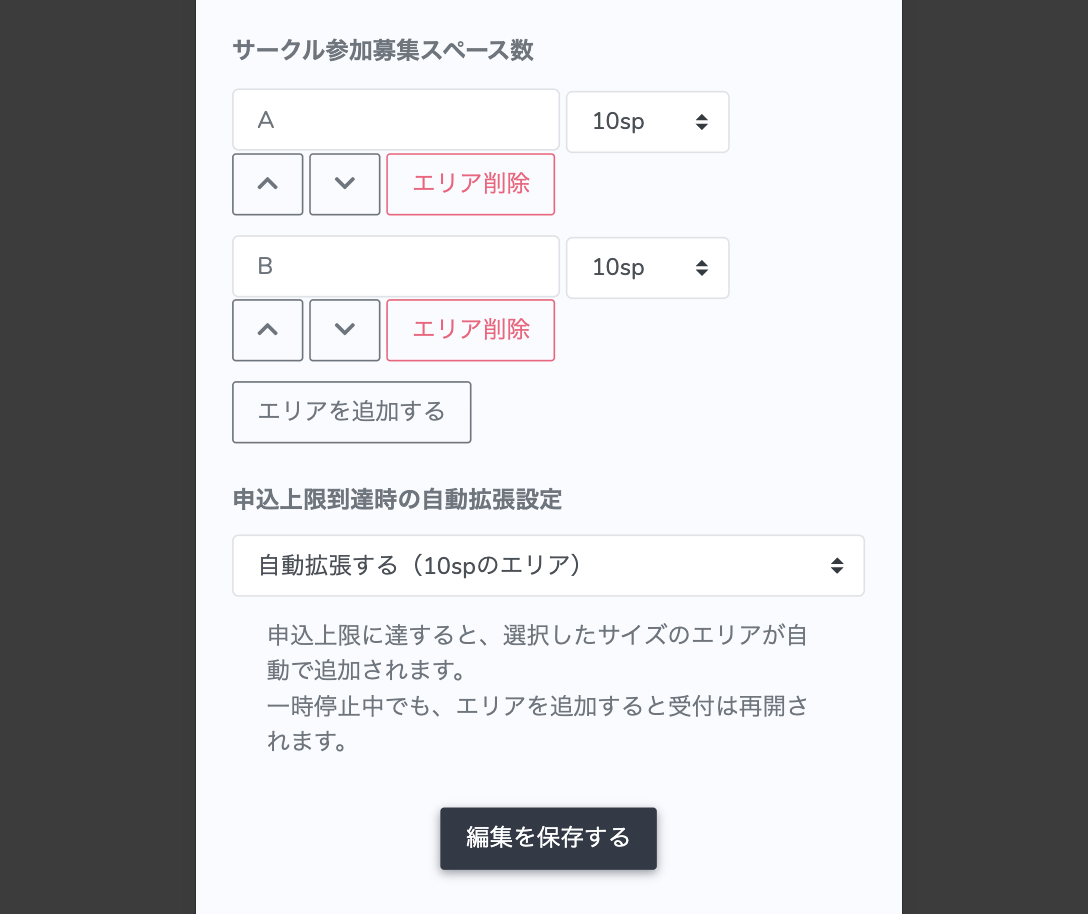This screenshot has width=1088, height=914.
Task: Move area B down with chevron button
Action: 345,330
